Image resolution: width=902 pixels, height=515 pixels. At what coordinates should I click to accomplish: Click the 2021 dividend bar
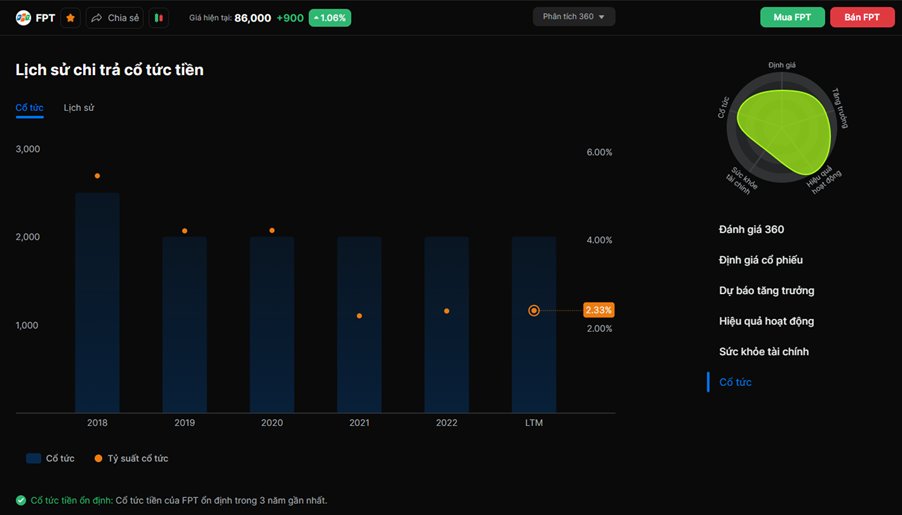(x=360, y=325)
